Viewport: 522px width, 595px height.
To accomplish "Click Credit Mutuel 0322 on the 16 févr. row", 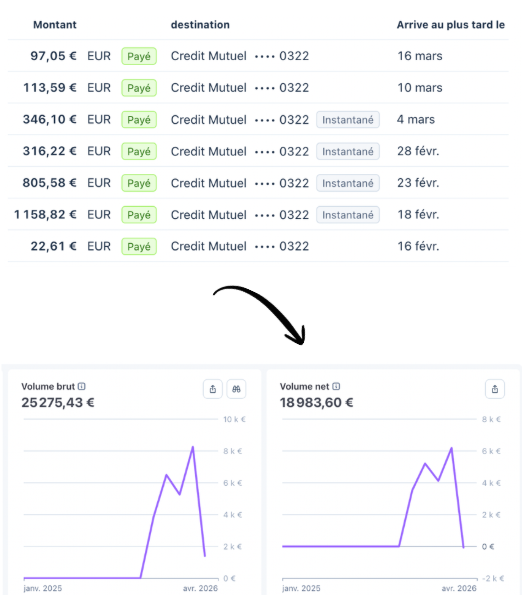I will 240,246.
